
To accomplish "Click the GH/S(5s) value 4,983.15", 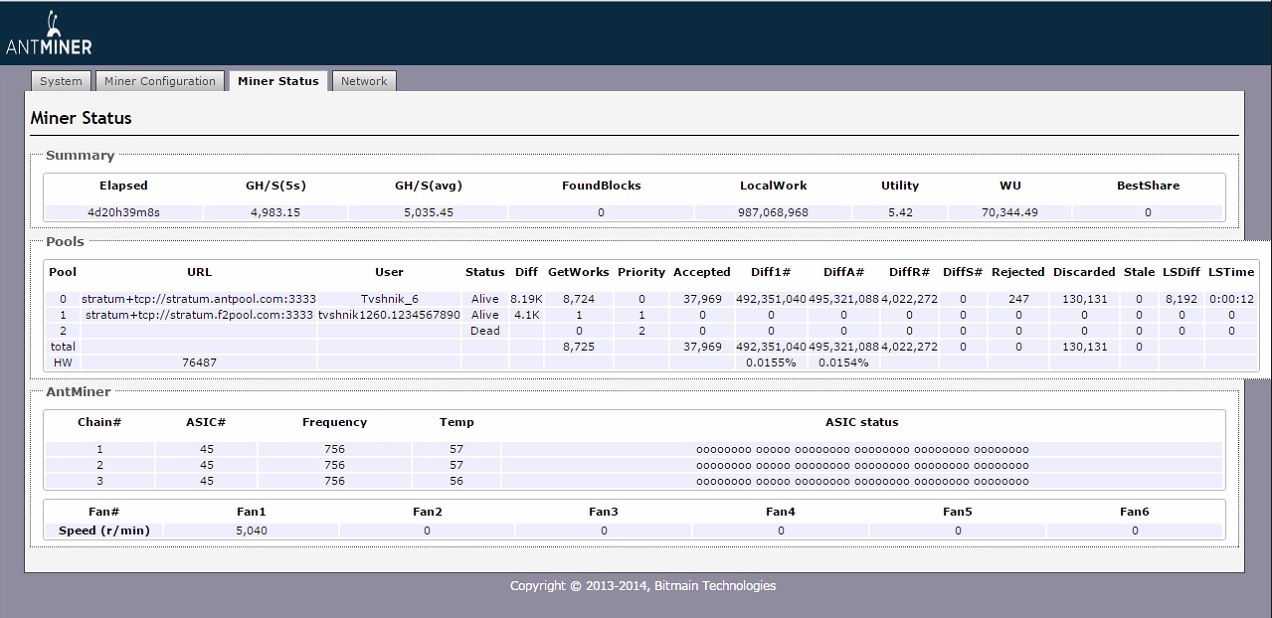I will pyautogui.click(x=276, y=212).
